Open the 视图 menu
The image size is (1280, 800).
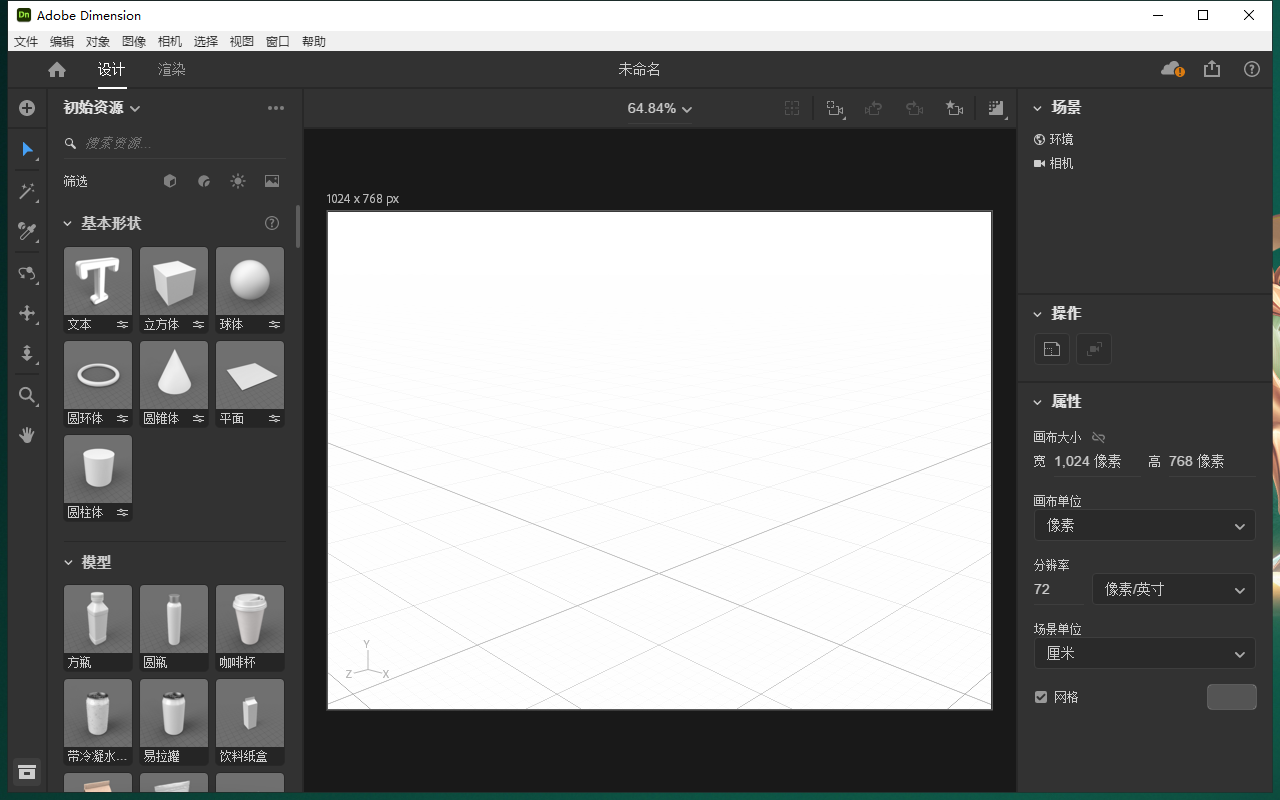(x=241, y=41)
